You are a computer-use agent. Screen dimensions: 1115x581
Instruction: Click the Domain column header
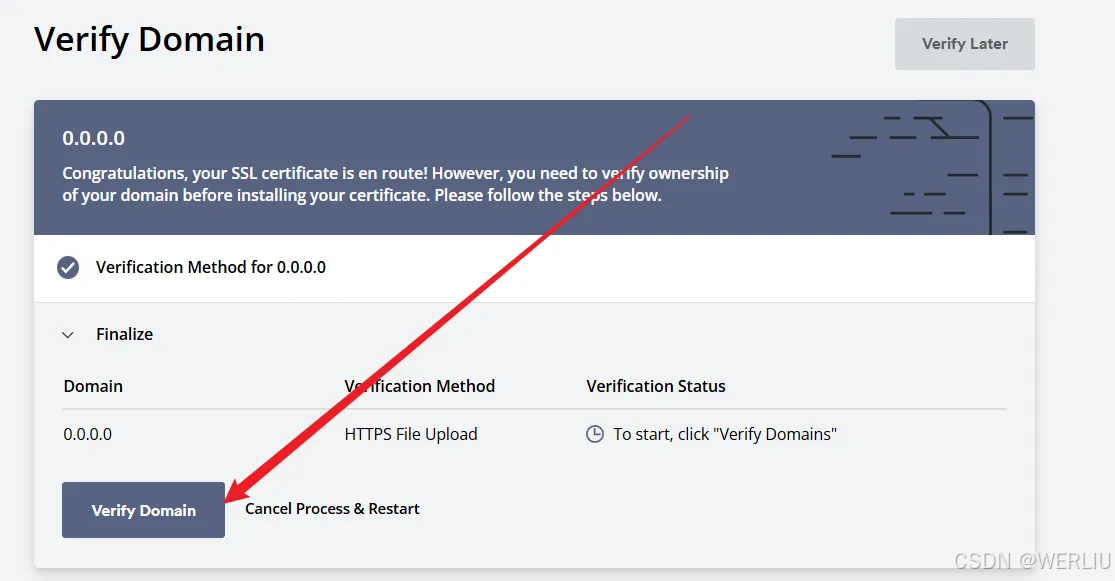[93, 386]
